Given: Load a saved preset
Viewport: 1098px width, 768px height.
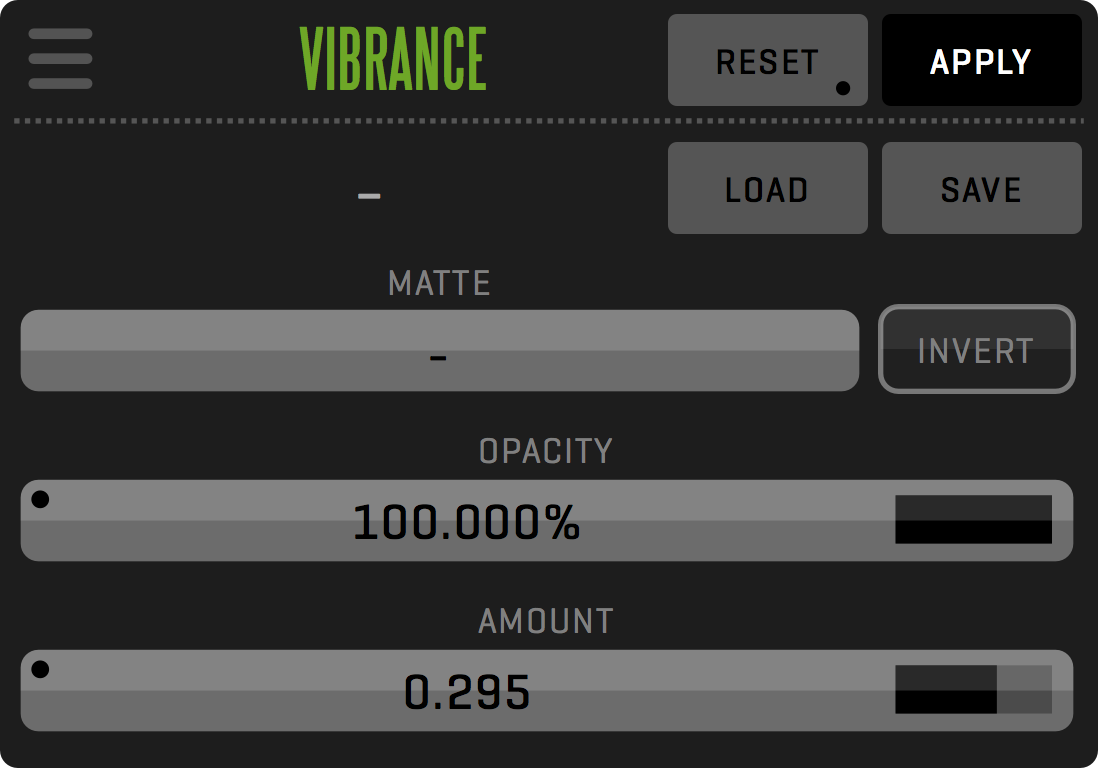Looking at the screenshot, I should click(x=767, y=189).
